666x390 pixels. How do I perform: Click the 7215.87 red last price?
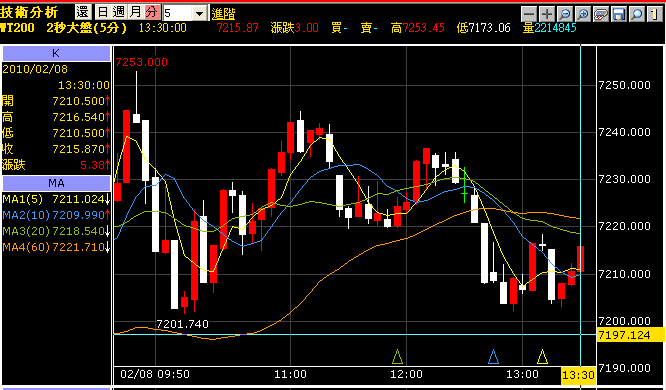click(237, 28)
